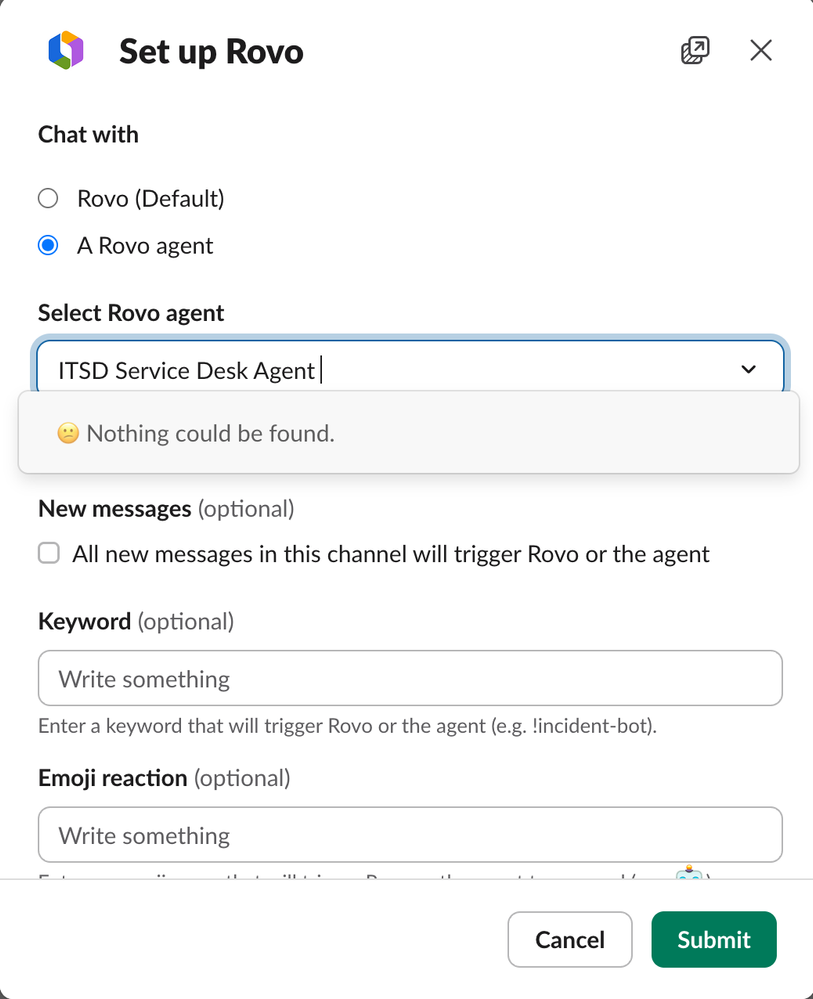Focus the Keyword text field
813x999 pixels.
point(410,678)
